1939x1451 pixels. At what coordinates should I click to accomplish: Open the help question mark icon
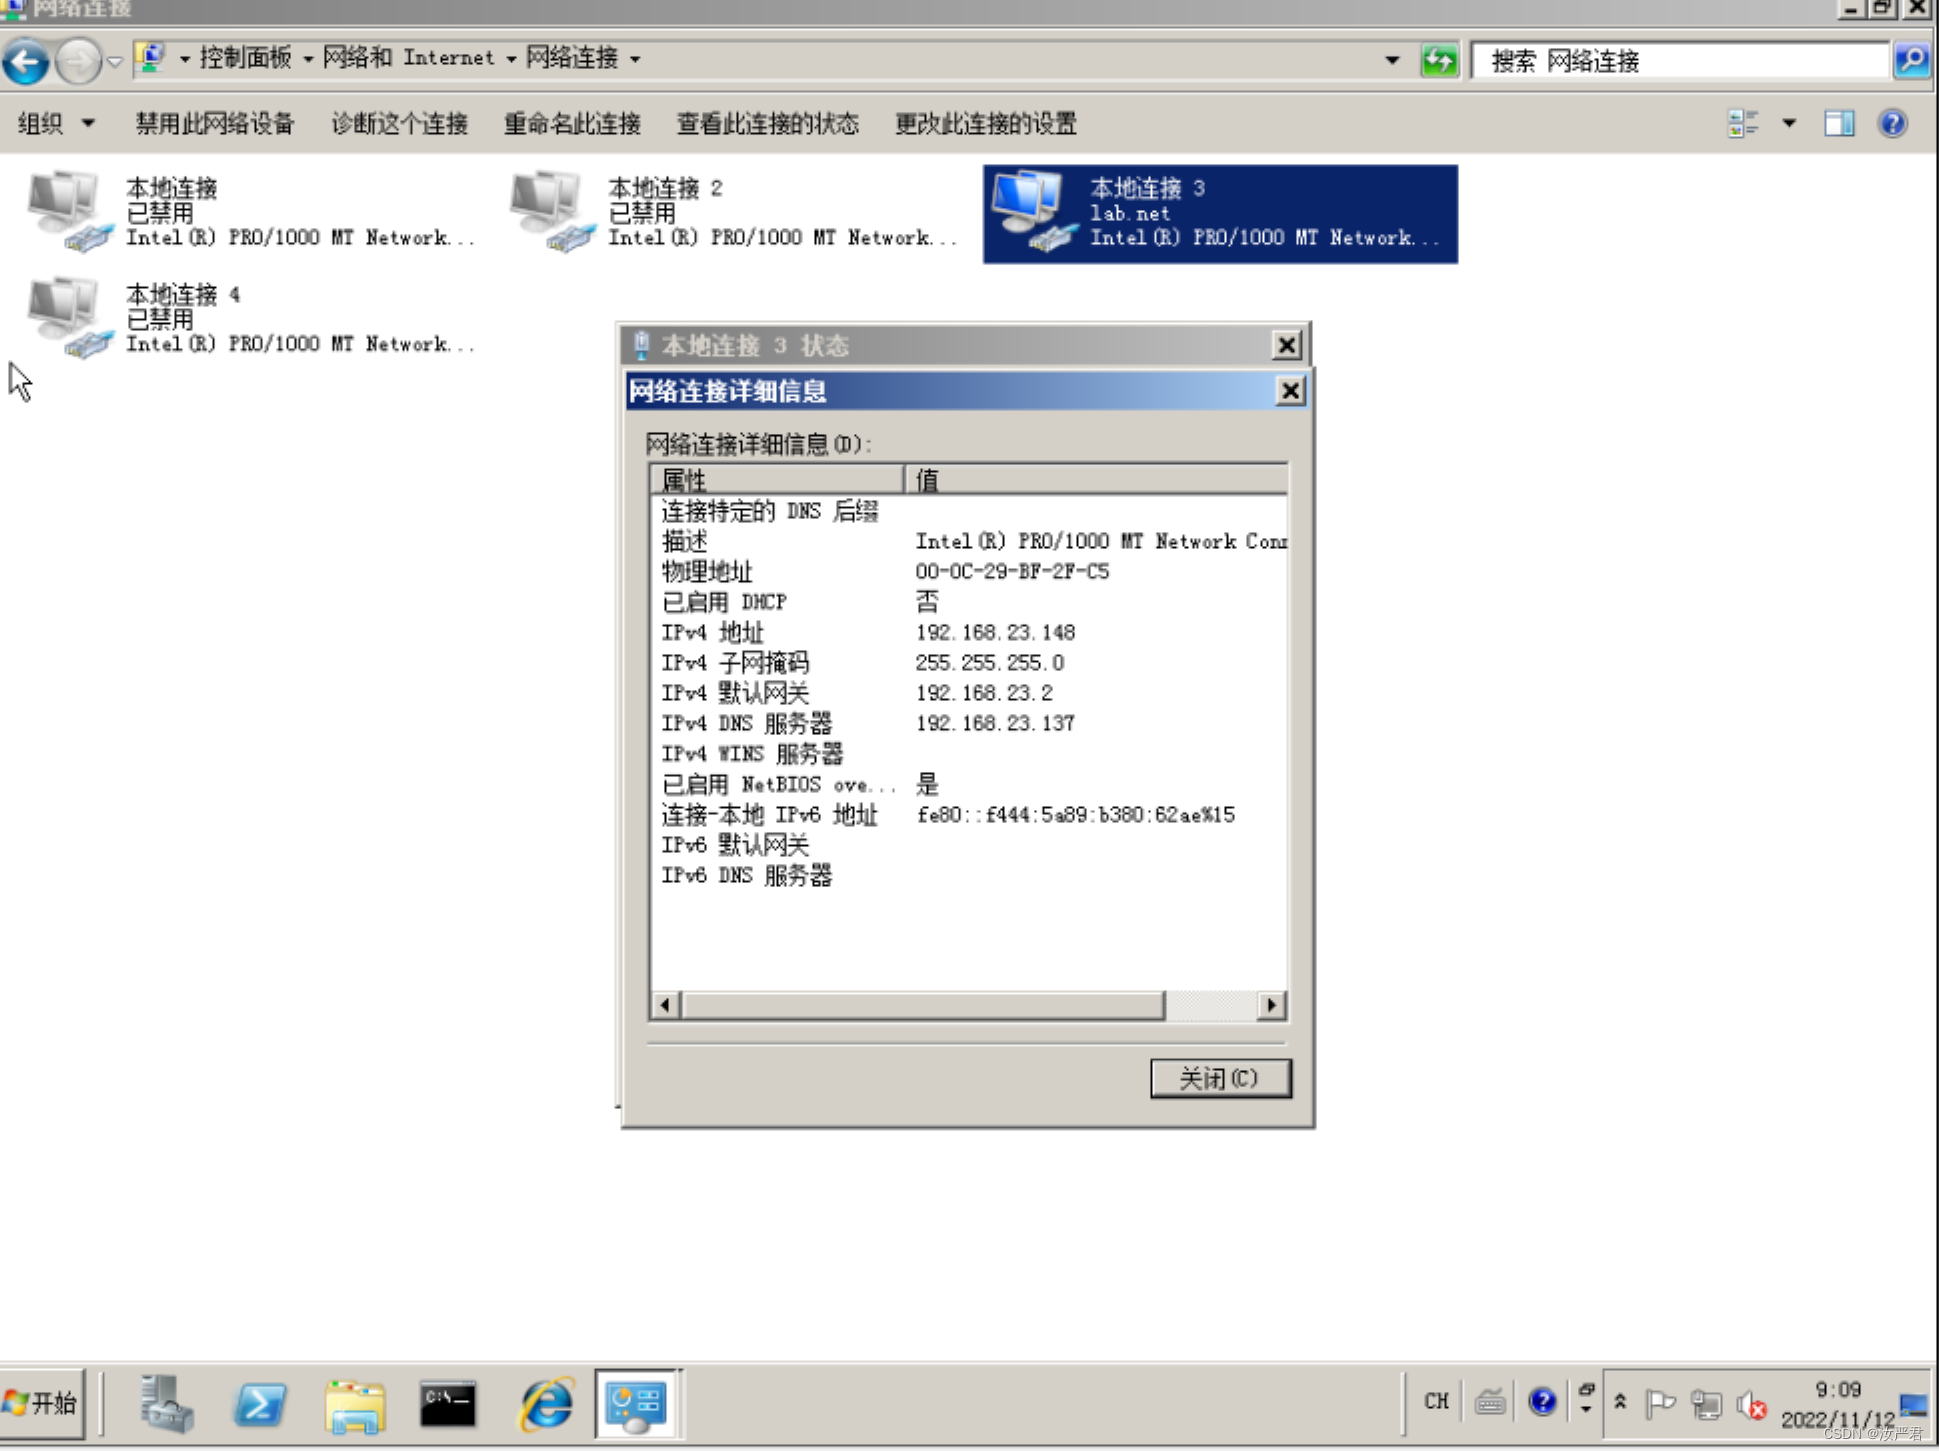coord(1892,123)
